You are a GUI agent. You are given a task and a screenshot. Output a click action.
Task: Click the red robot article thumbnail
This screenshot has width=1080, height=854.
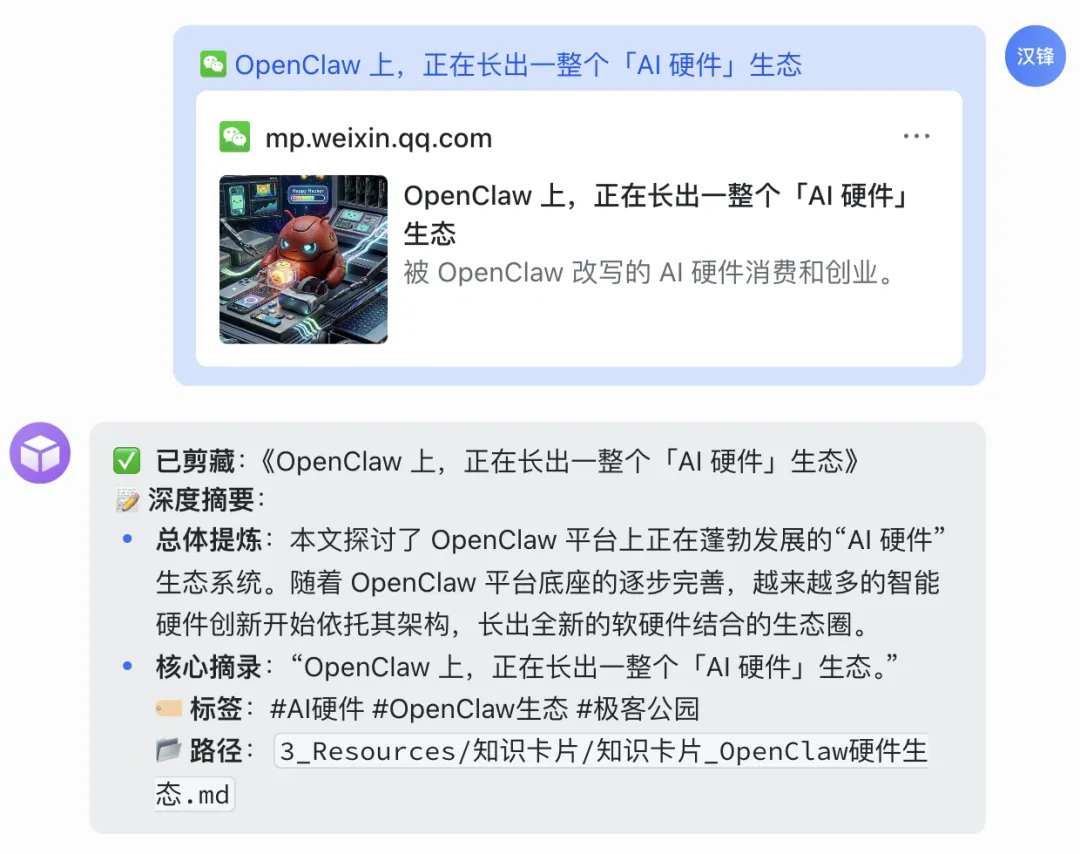coord(303,259)
